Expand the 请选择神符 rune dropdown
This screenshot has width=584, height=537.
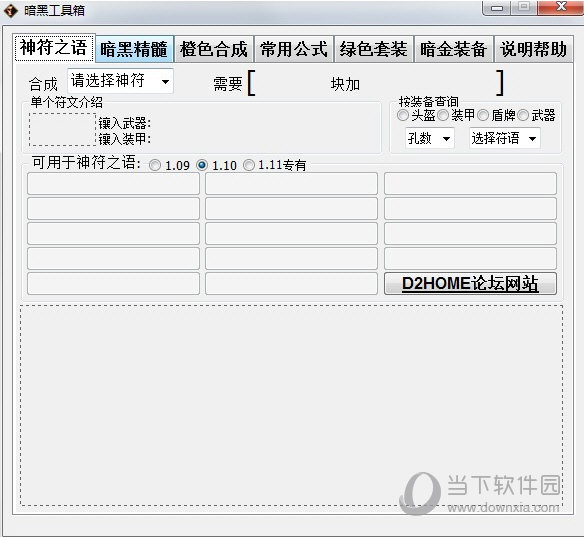point(120,81)
